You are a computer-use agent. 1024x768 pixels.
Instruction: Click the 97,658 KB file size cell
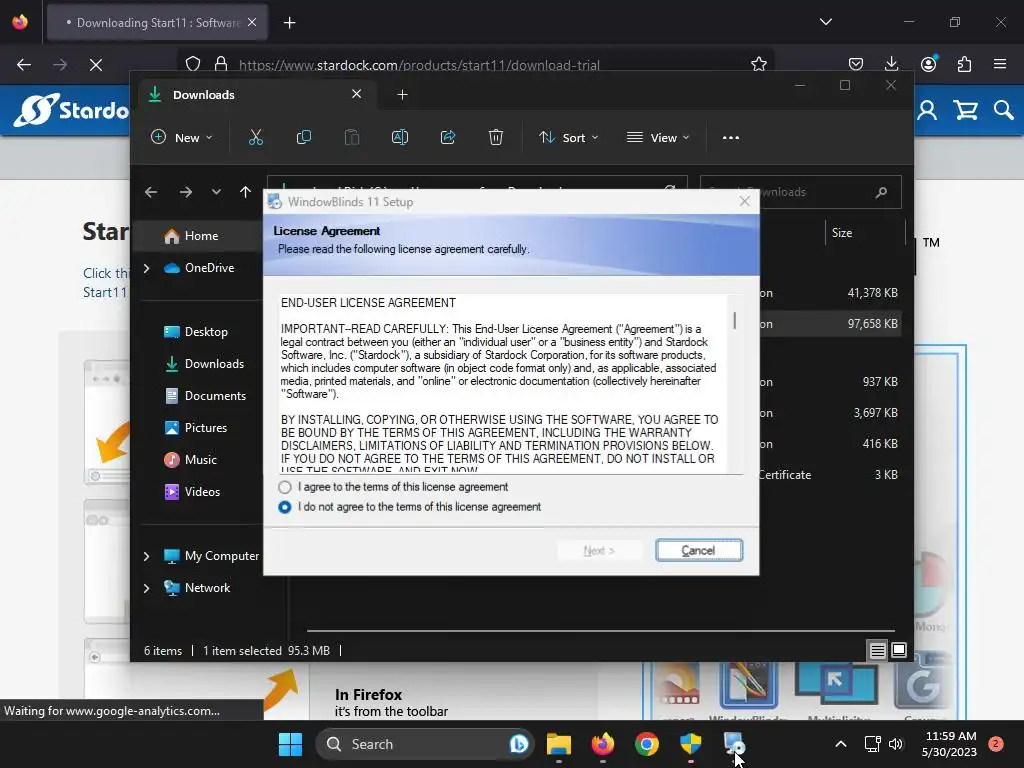click(872, 324)
